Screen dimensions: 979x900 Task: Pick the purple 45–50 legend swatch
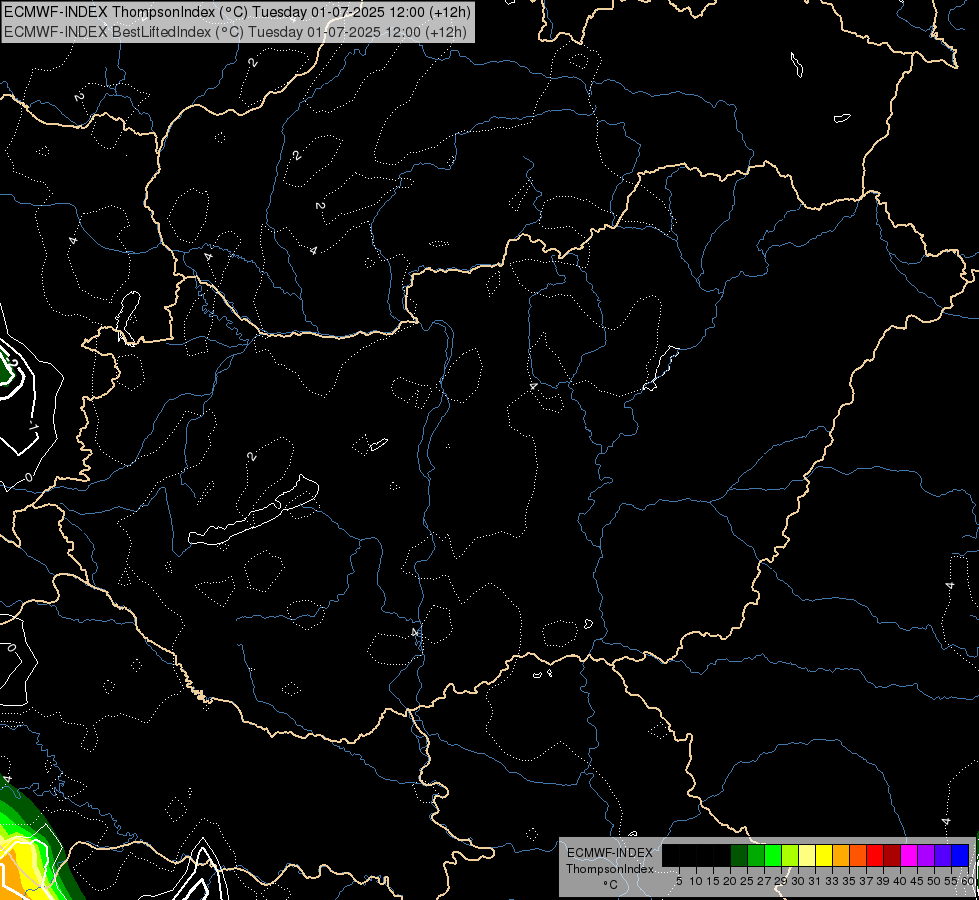[926, 855]
